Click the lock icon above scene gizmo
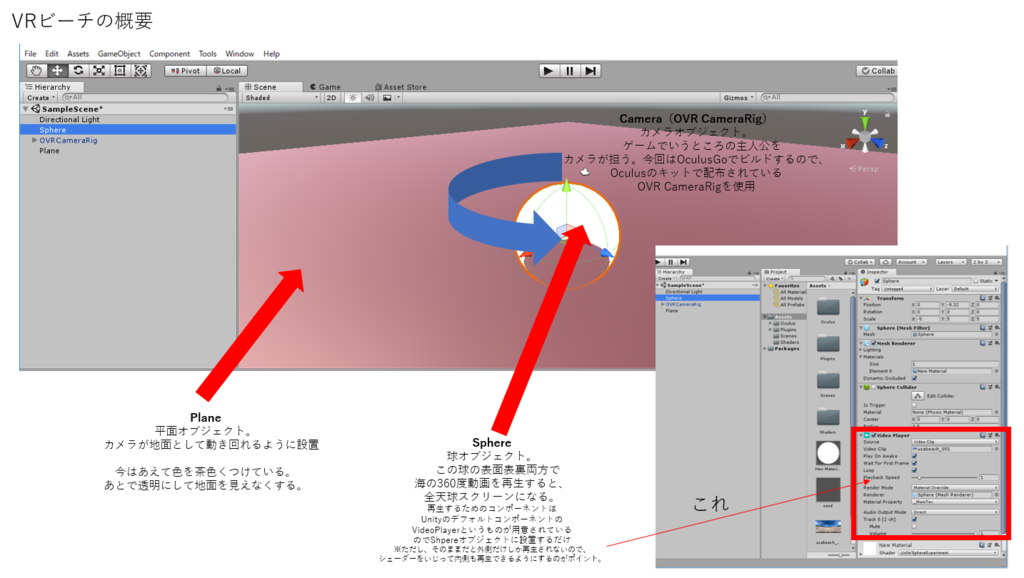Image resolution: width=1024 pixels, height=578 pixels. tap(887, 114)
